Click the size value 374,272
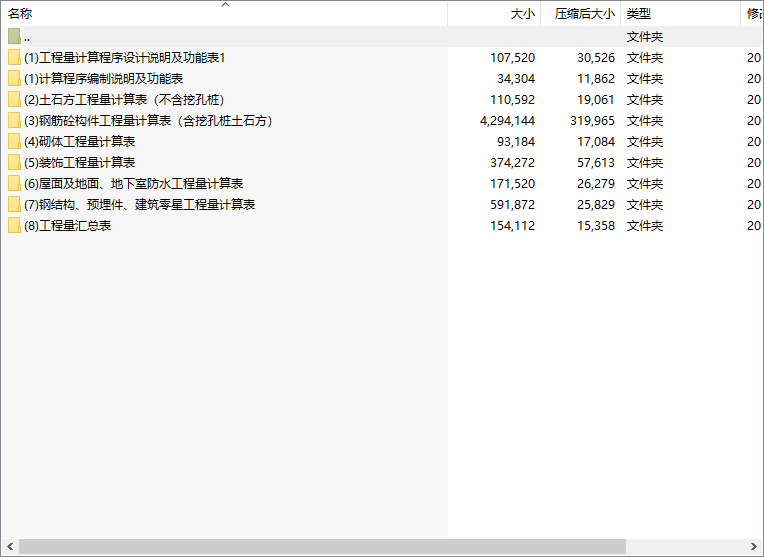Viewport: 764px width, 557px height. 513,162
